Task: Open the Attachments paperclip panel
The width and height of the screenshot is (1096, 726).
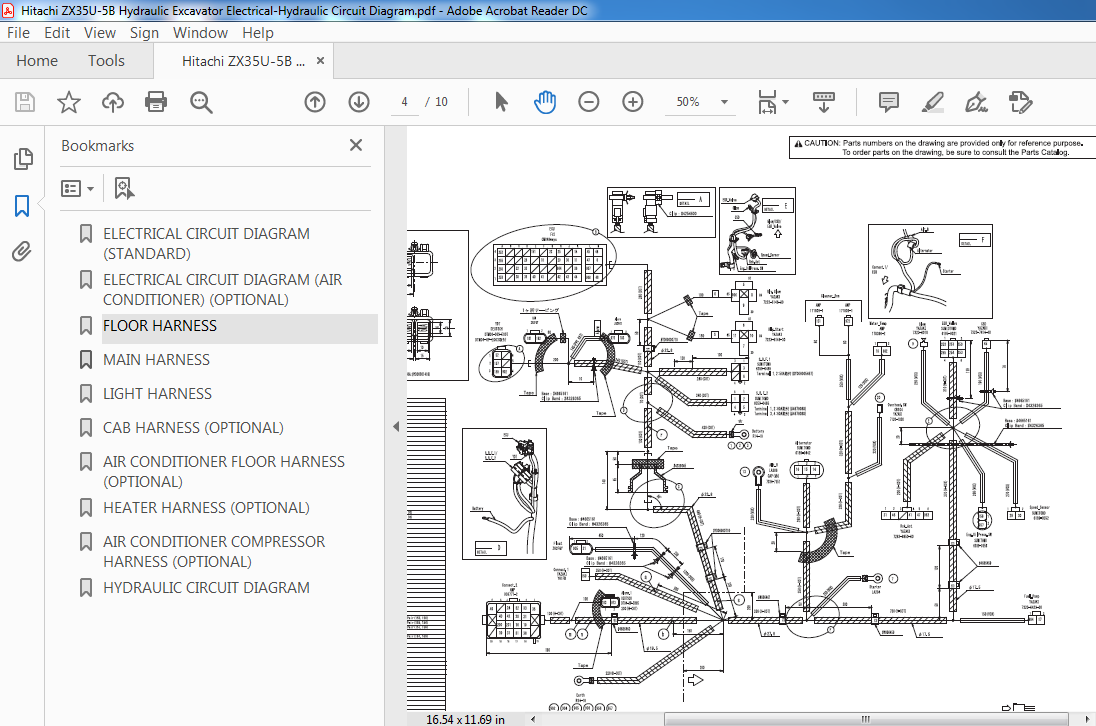Action: tap(22, 252)
